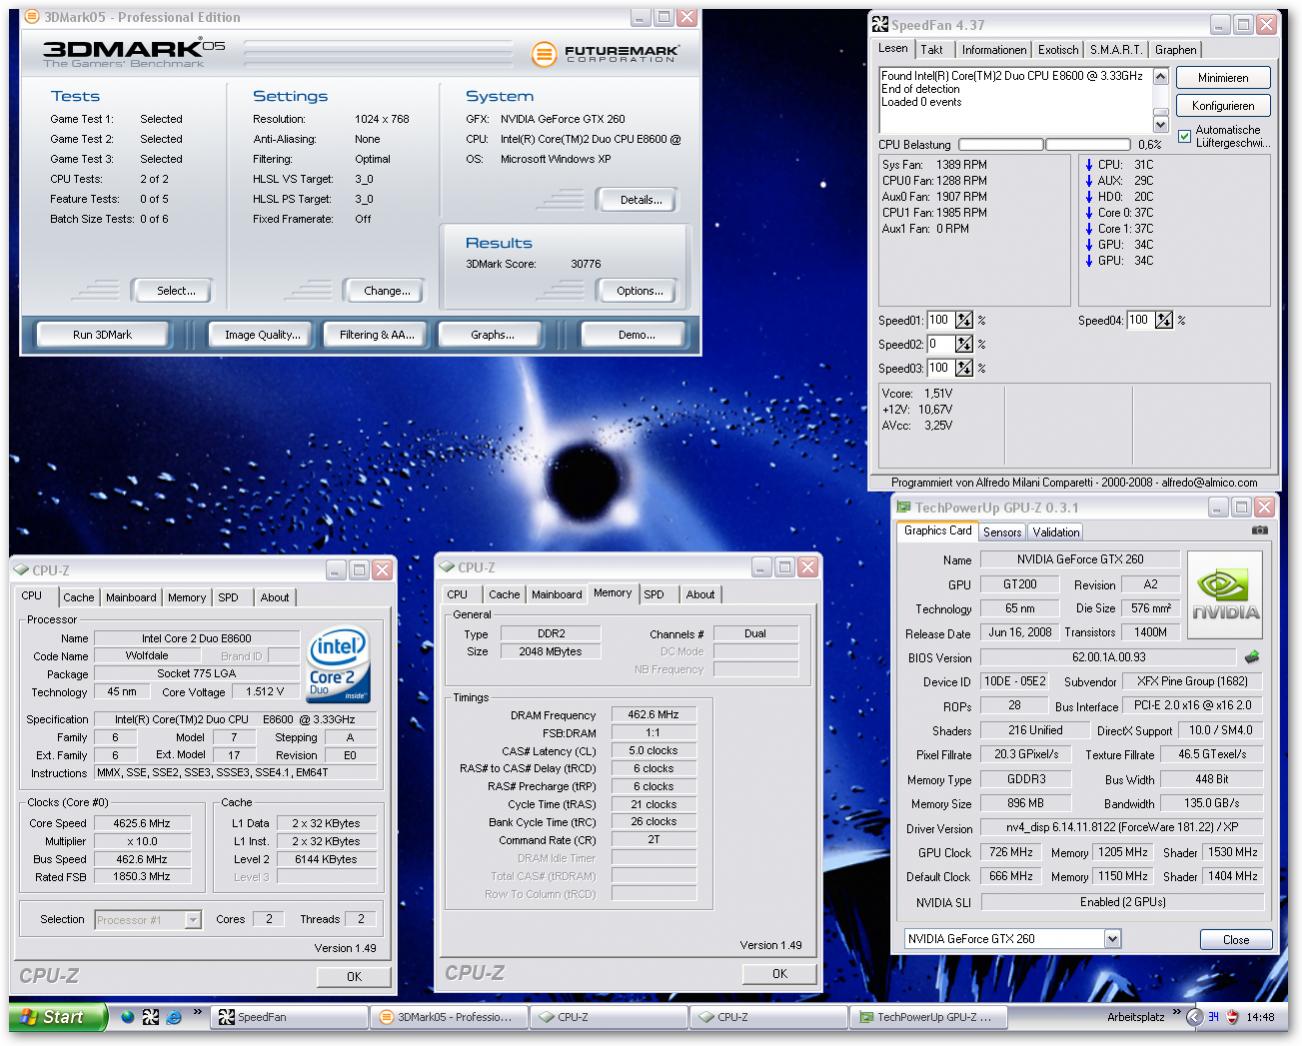Click the SpeedFan log scrollbar down arrow
The height and width of the screenshot is (1046, 1302).
(x=1160, y=124)
